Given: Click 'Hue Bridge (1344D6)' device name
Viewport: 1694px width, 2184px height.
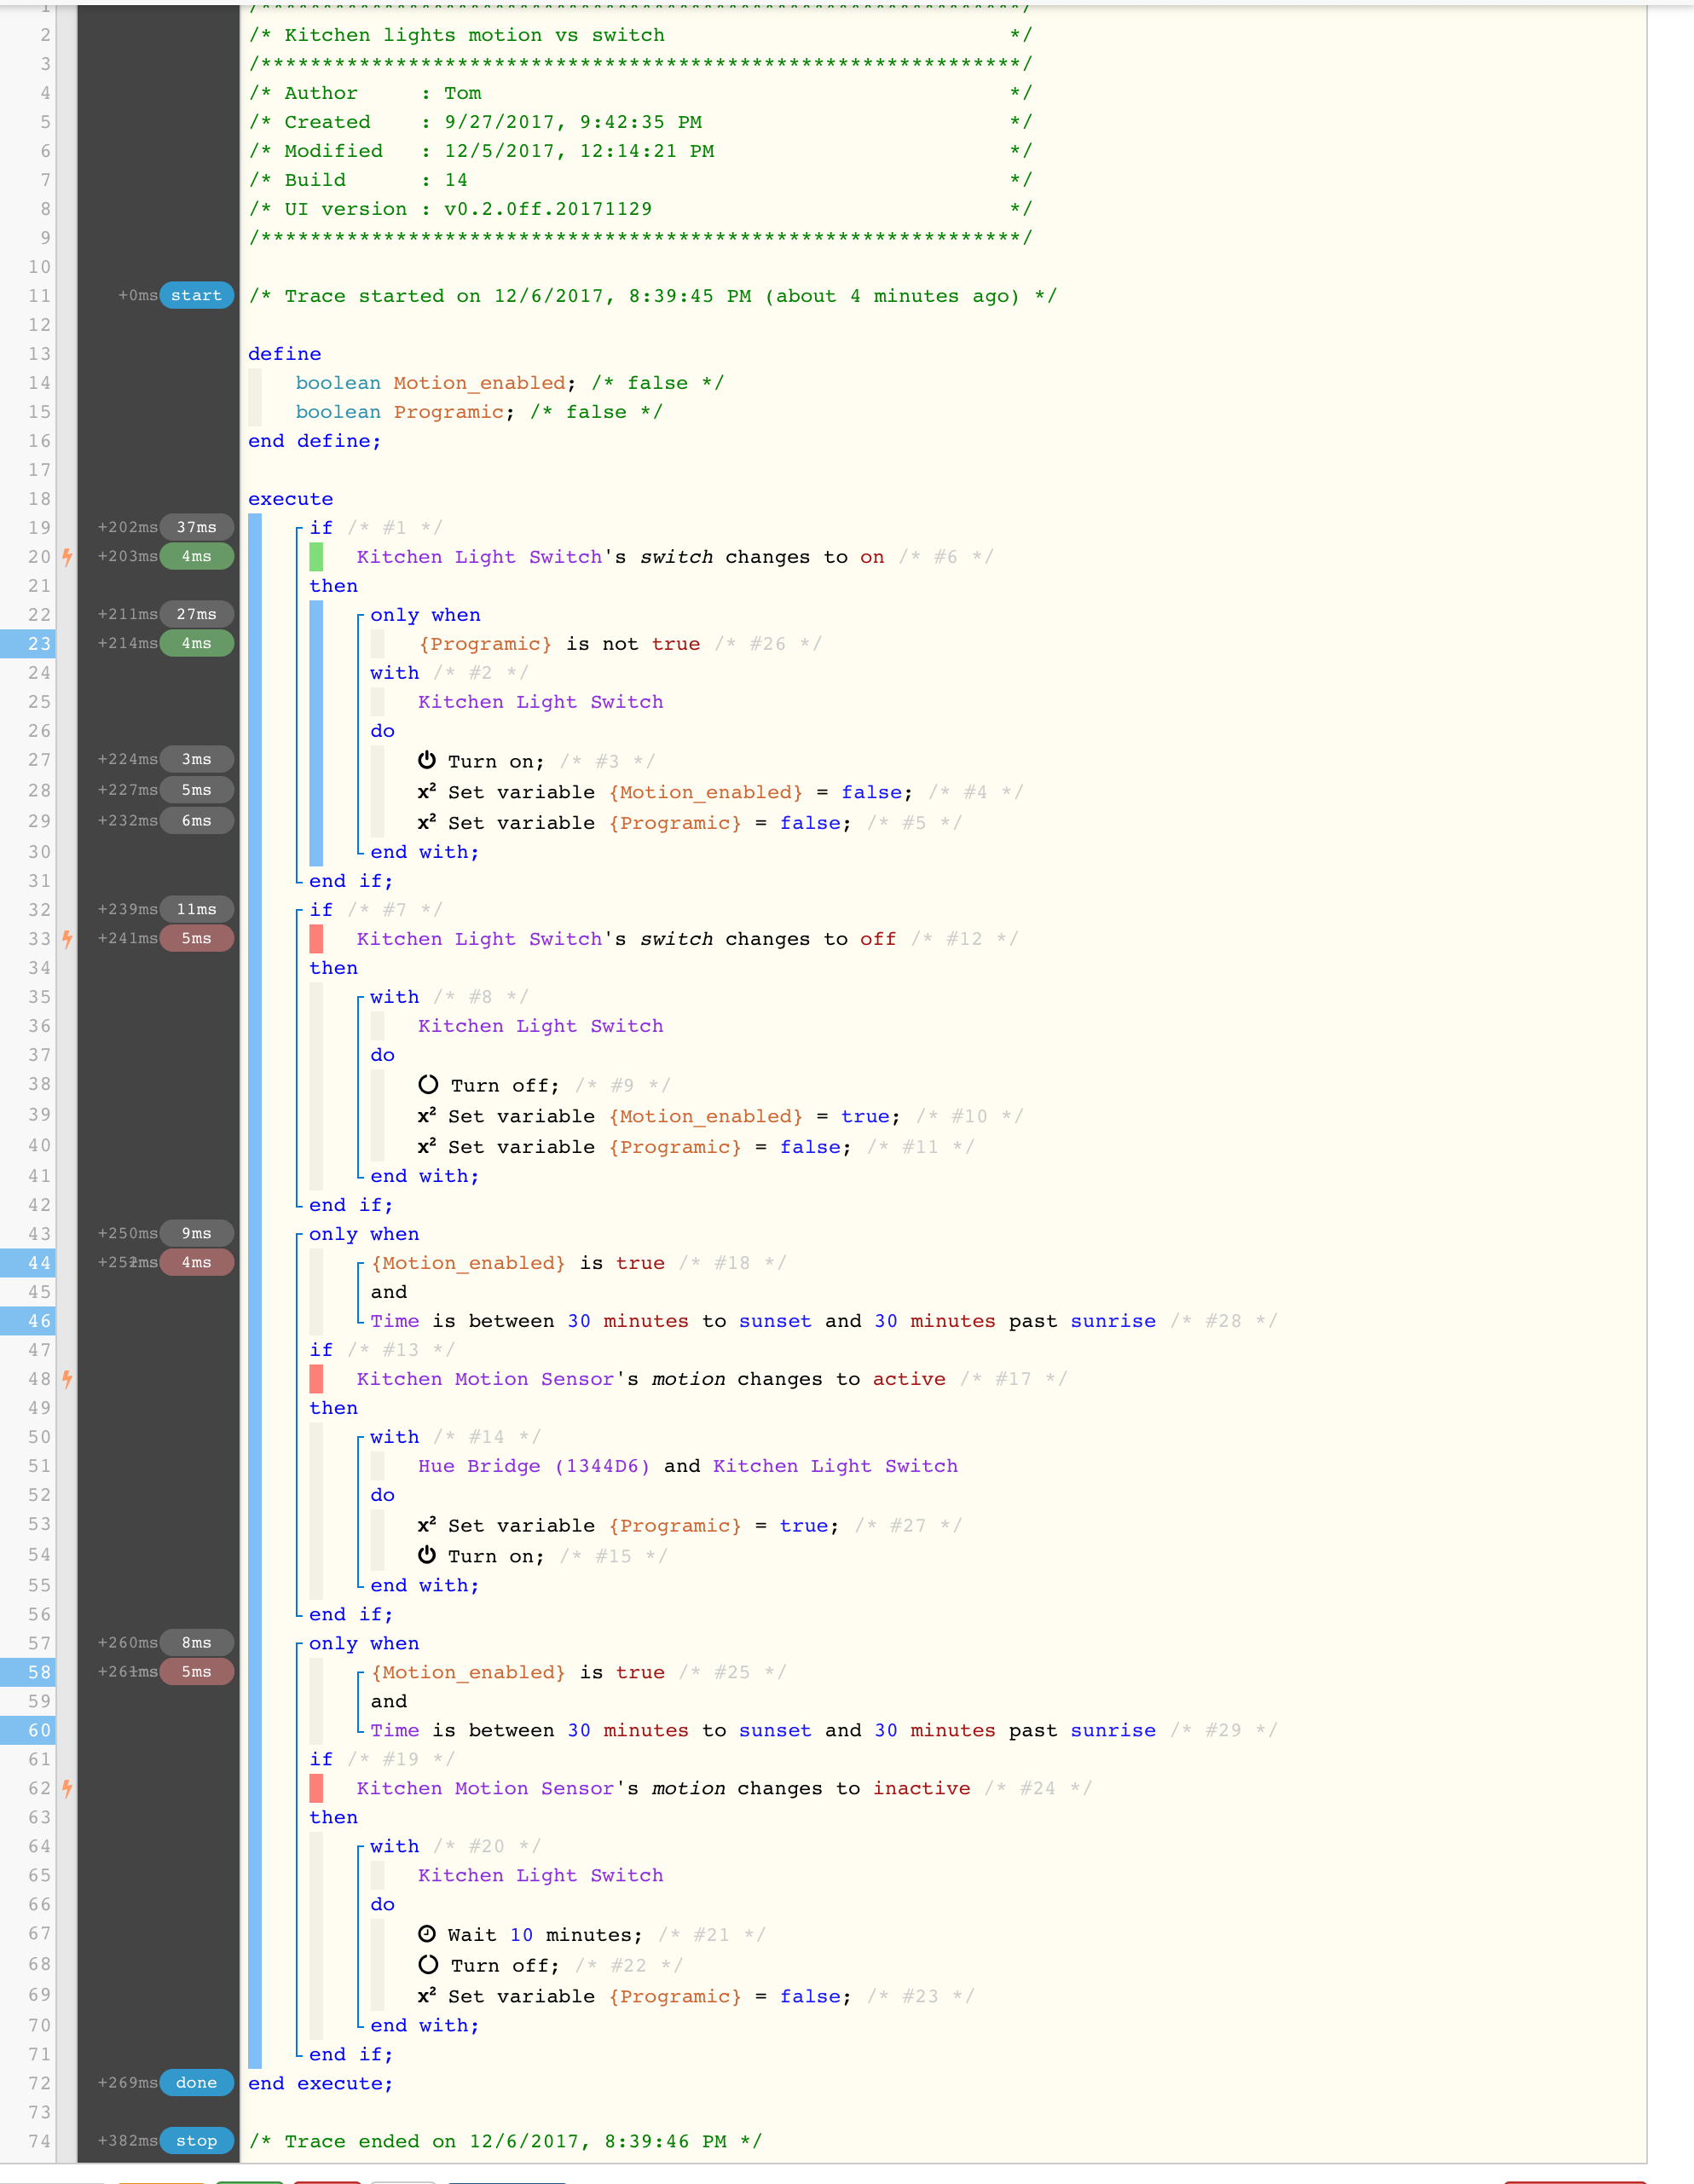Looking at the screenshot, I should [534, 1466].
